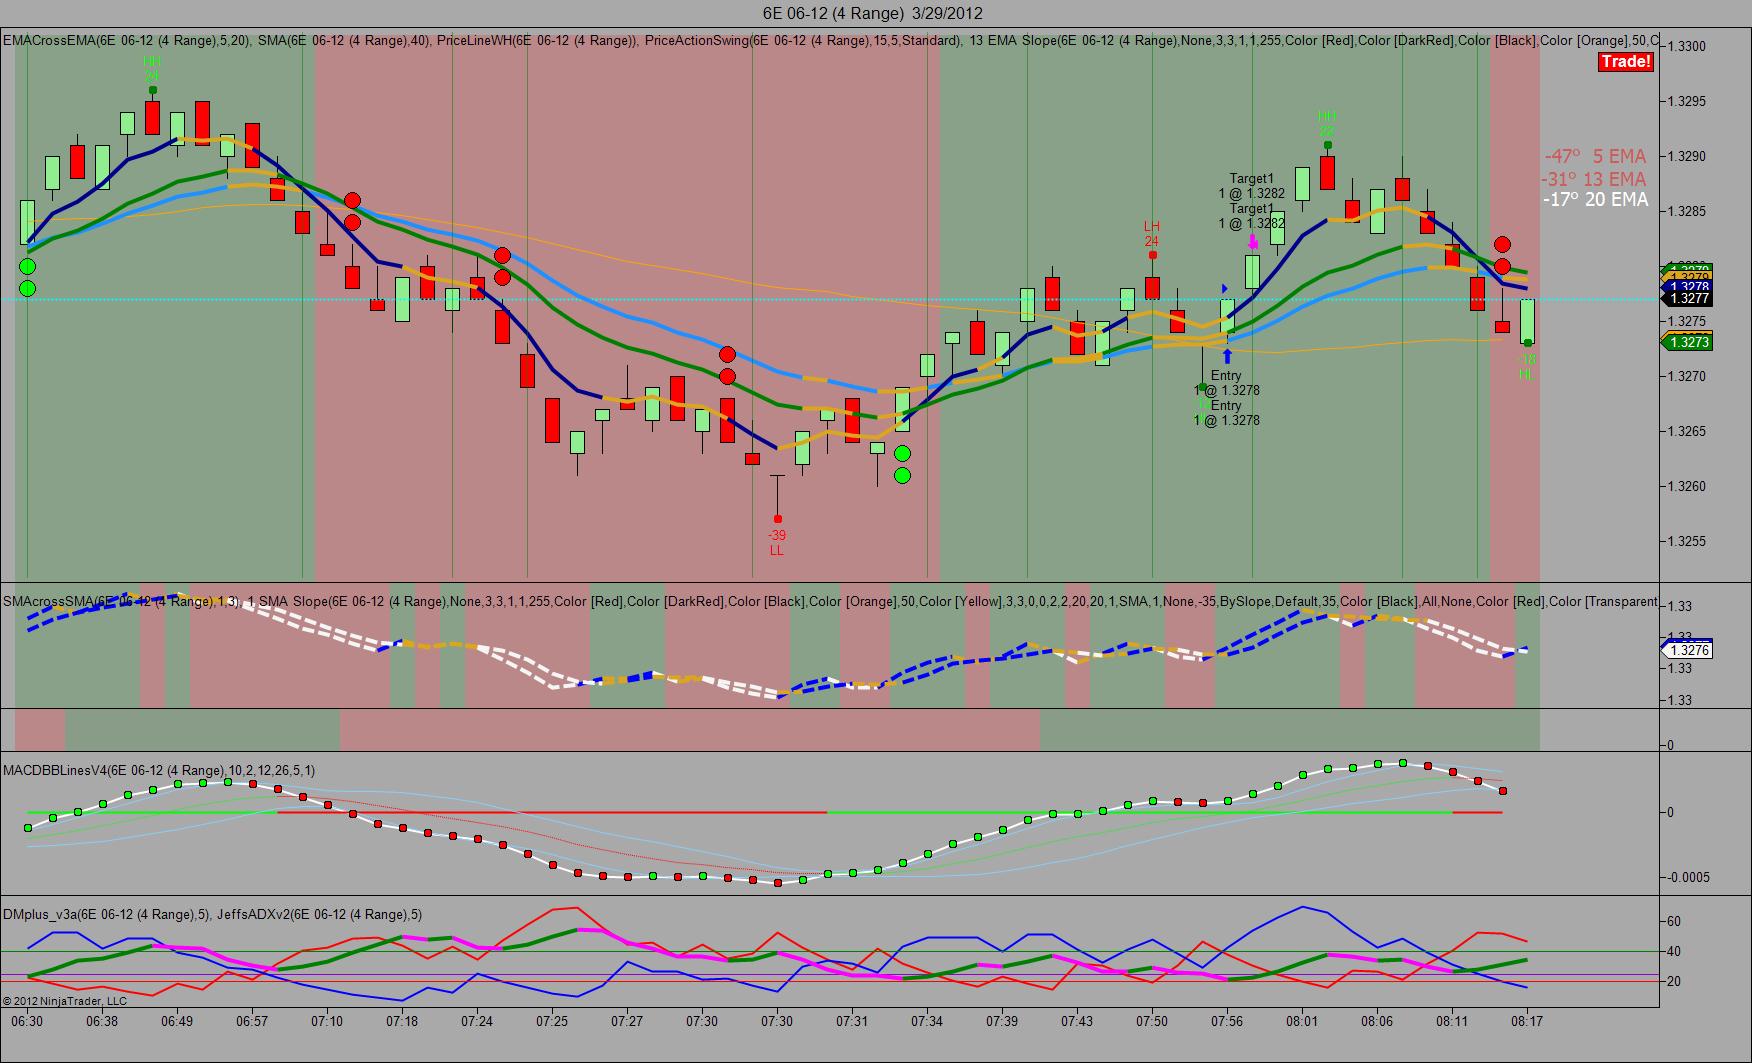Image resolution: width=1752 pixels, height=1063 pixels.
Task: Select the LL -39 swing low label
Action: 777,543
